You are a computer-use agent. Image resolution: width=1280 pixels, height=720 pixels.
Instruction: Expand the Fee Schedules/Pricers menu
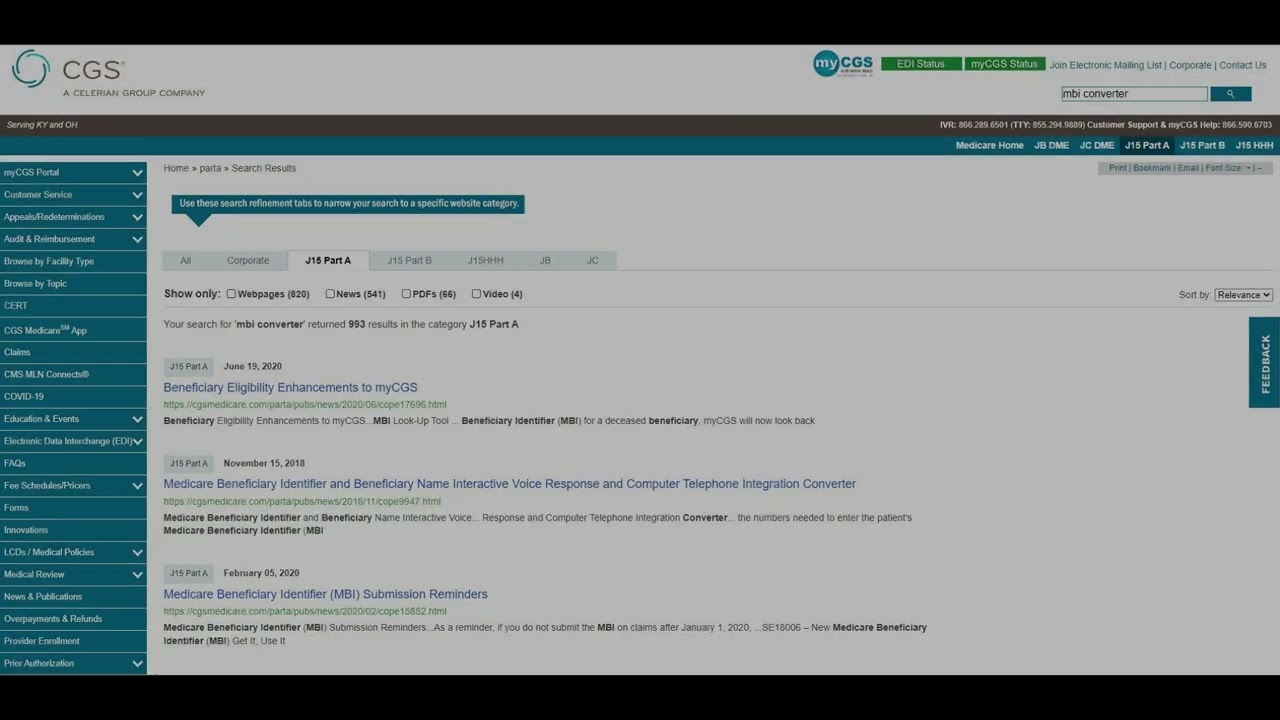point(137,486)
